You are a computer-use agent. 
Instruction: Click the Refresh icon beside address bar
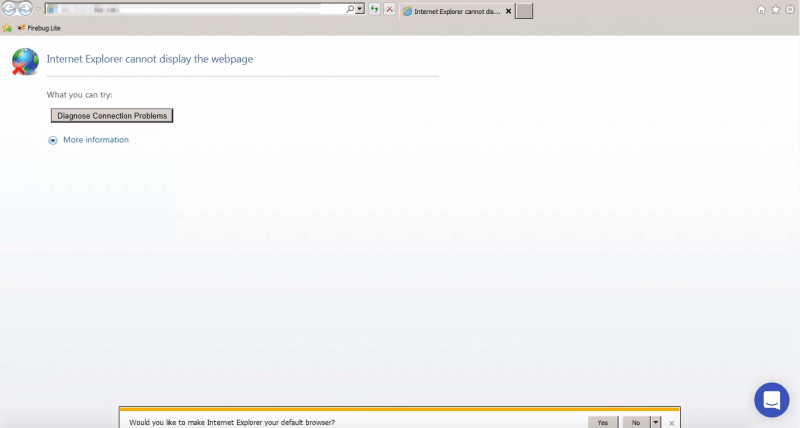(x=374, y=9)
